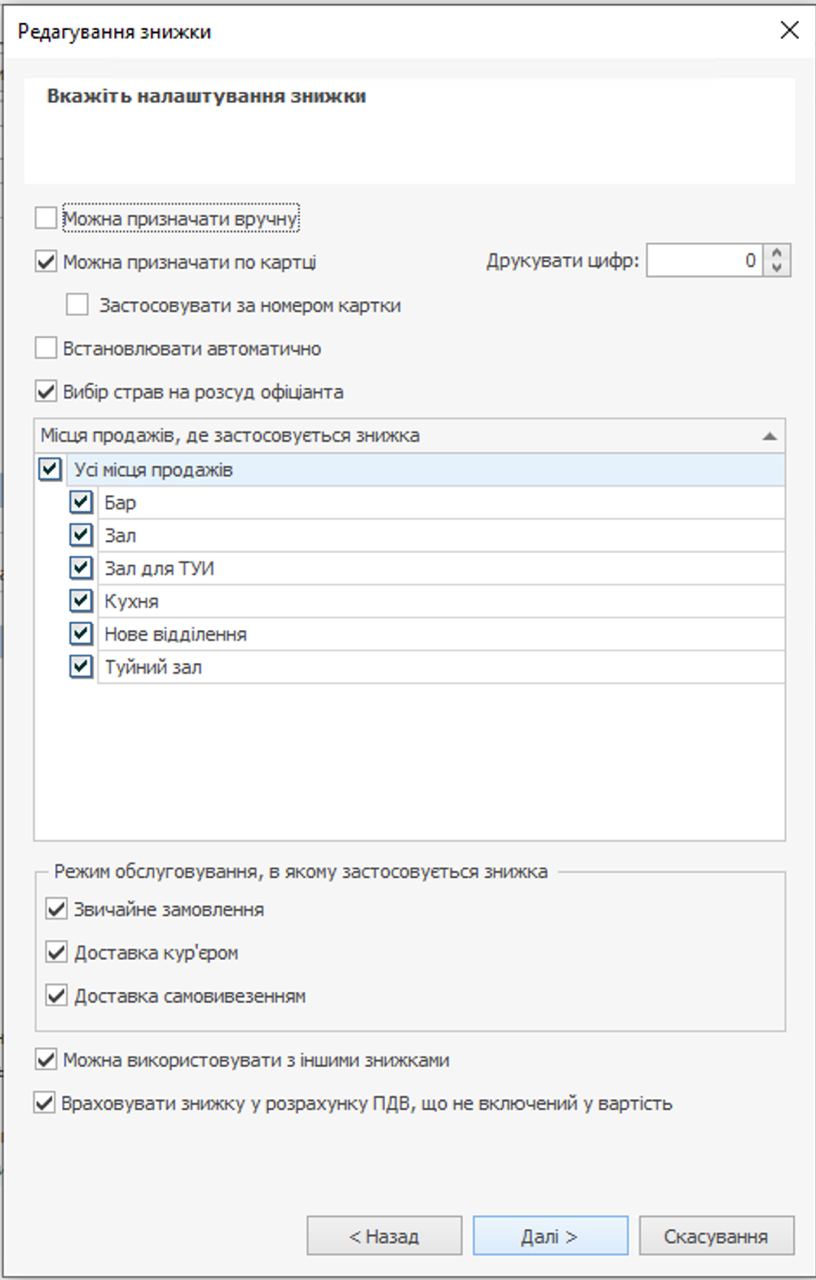Enable 'Встановлювати автоматично' checkbox
The image size is (816, 1280).
(x=46, y=349)
